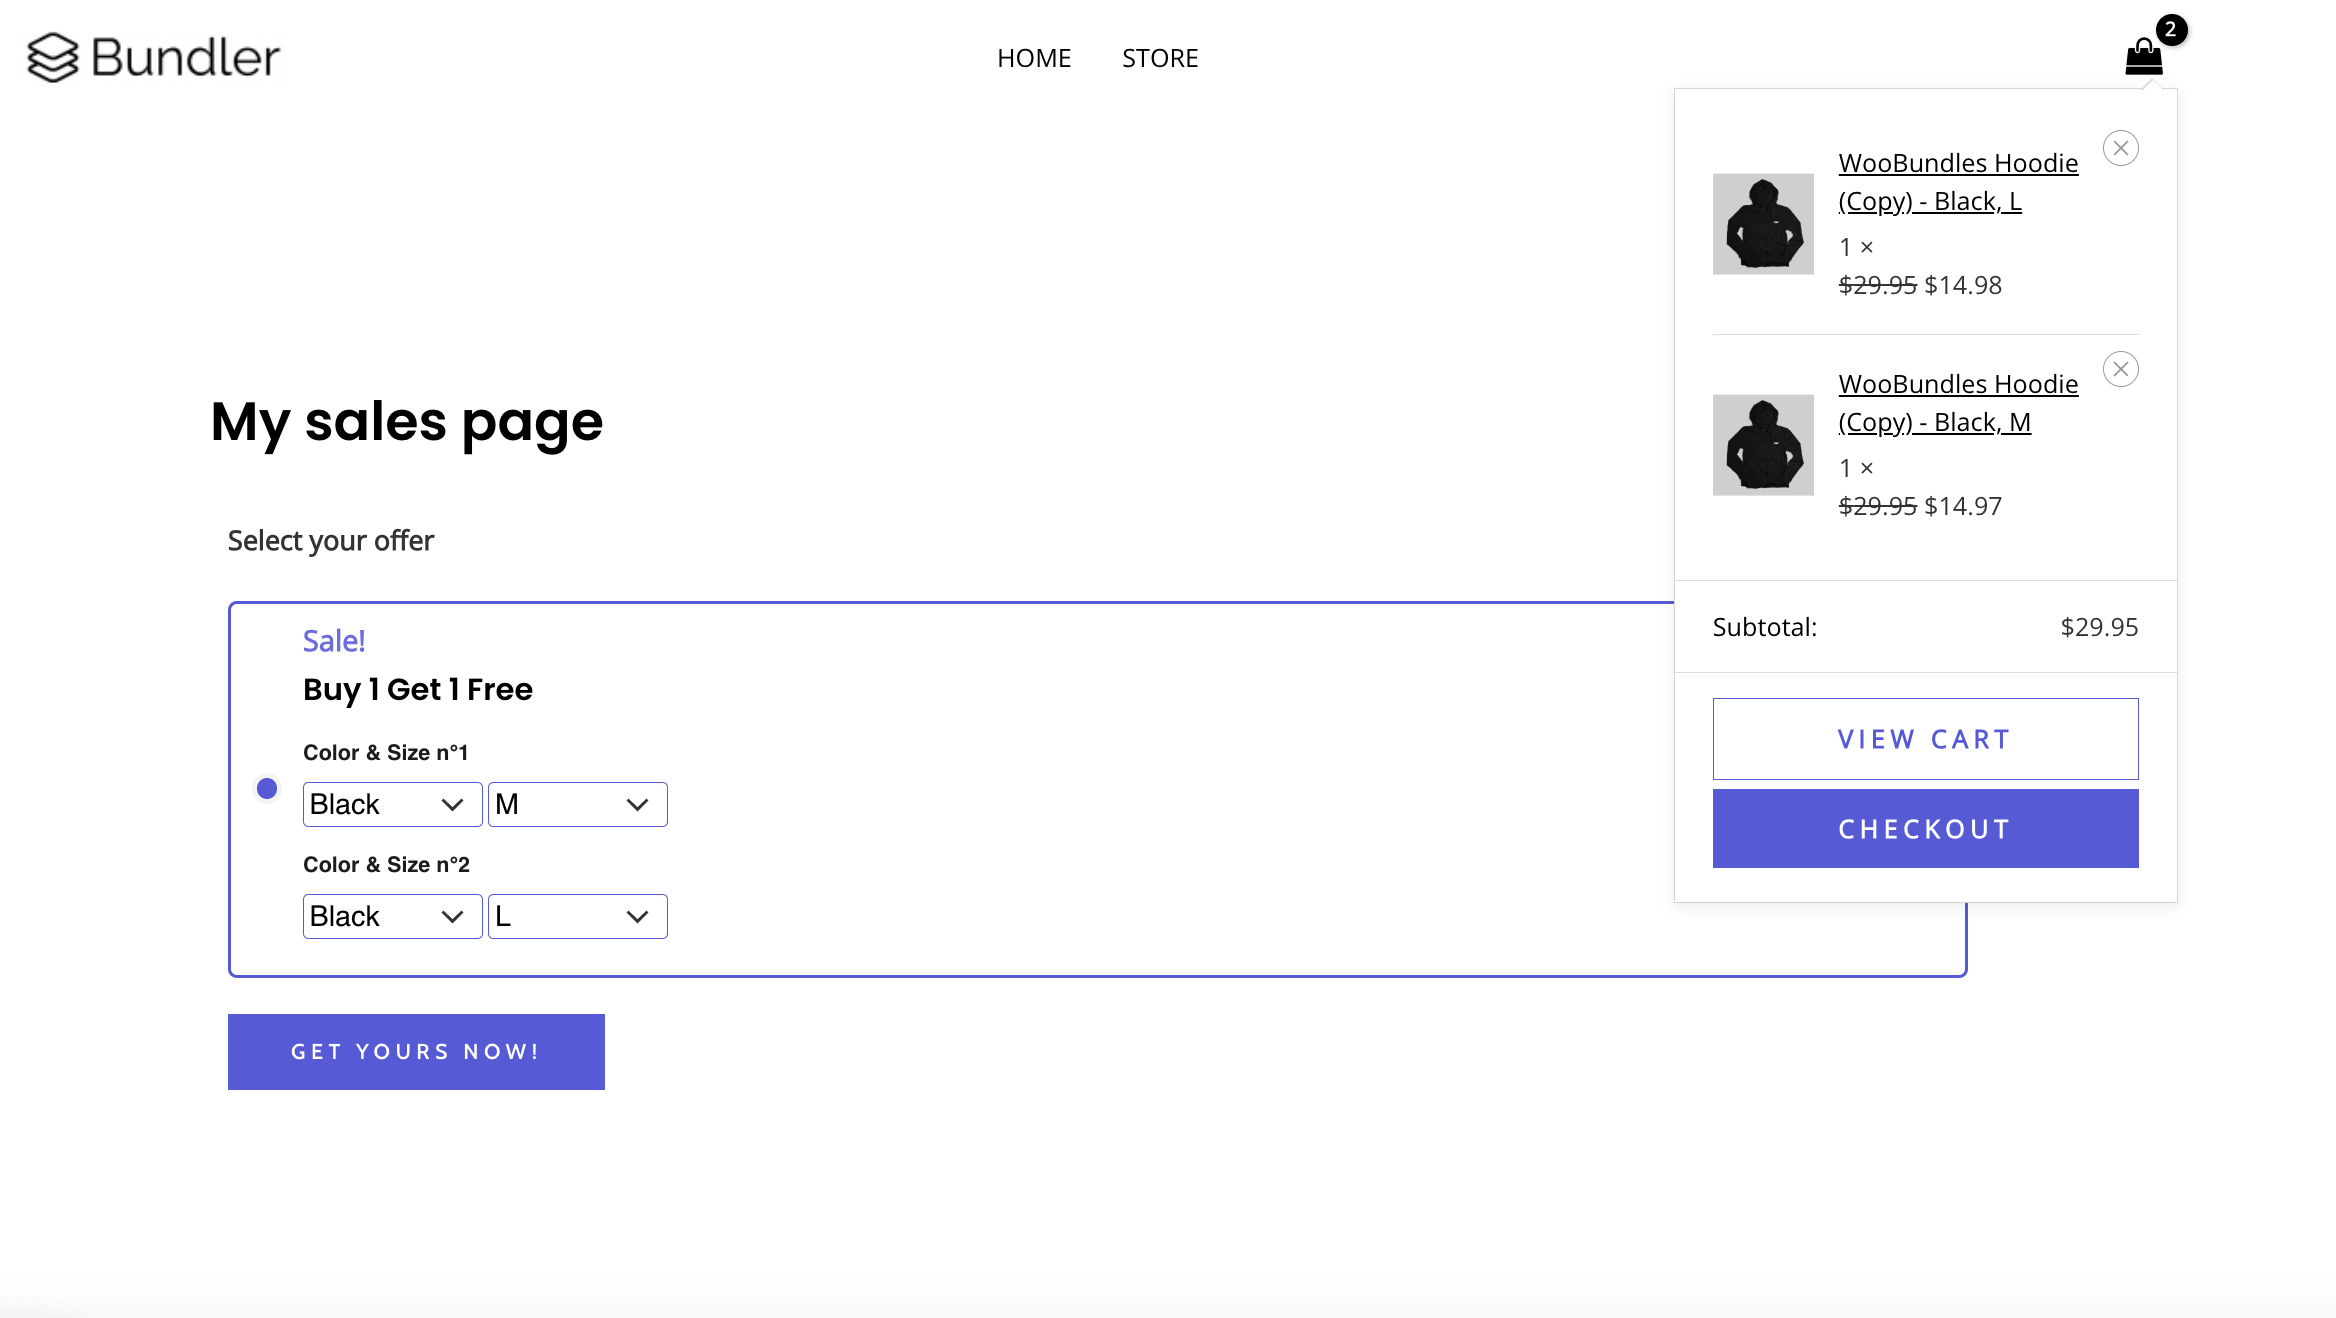Remove Black, M hoodie from cart
Screen dimensions: 2336x1318
coord(2120,369)
